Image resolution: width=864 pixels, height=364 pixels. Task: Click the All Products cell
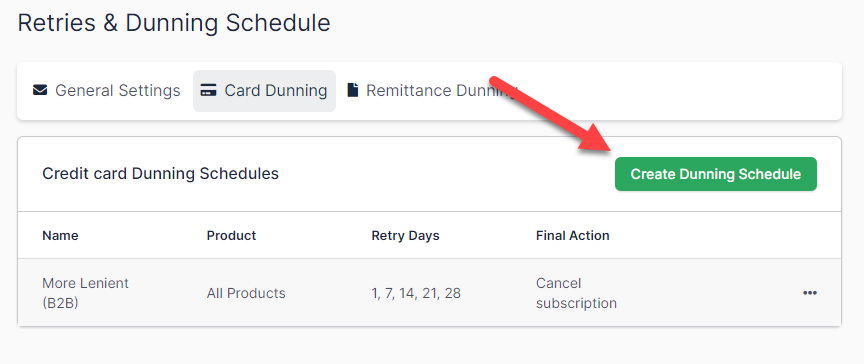tap(246, 293)
